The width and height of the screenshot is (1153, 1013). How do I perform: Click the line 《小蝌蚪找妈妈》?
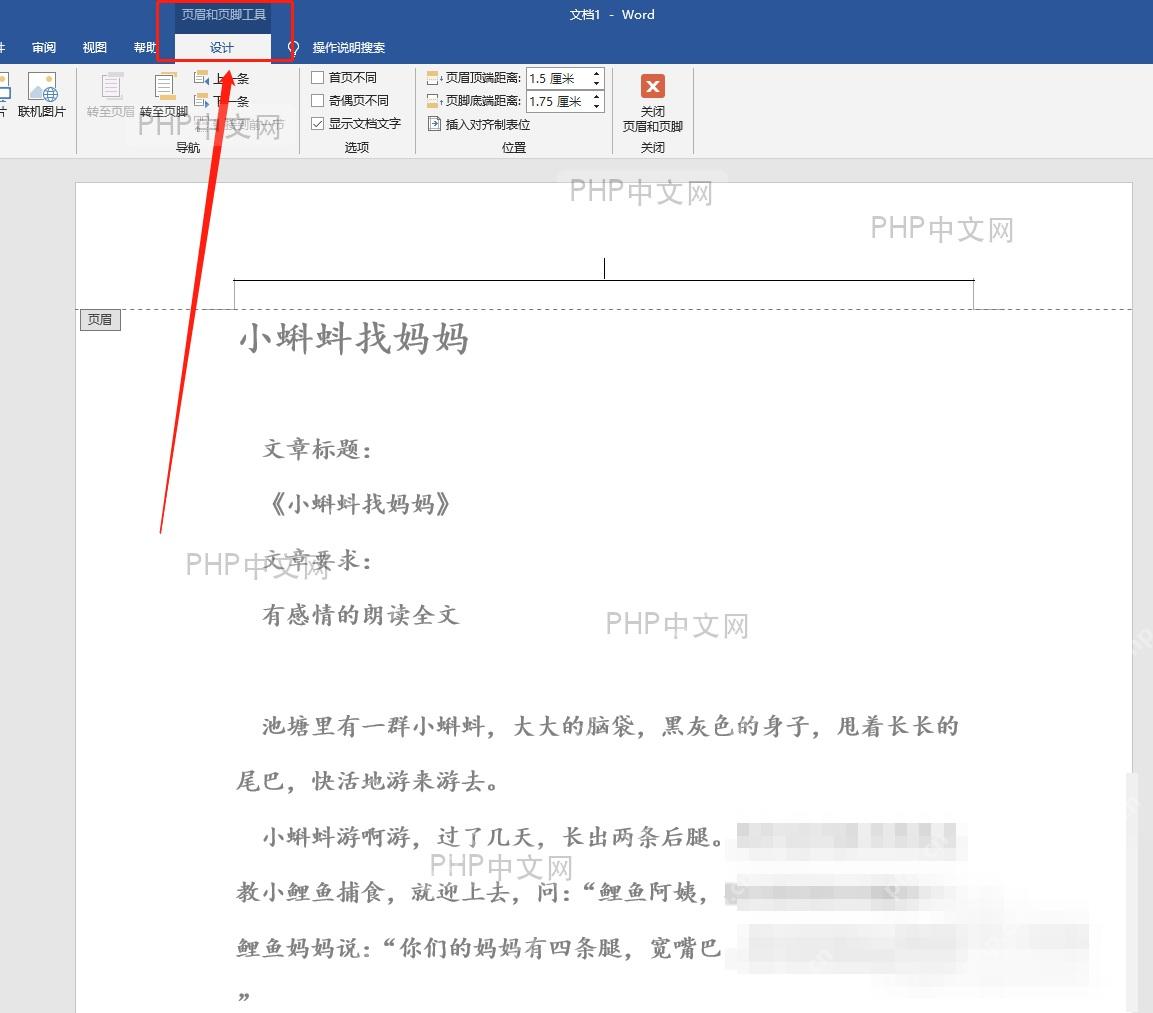click(x=360, y=504)
